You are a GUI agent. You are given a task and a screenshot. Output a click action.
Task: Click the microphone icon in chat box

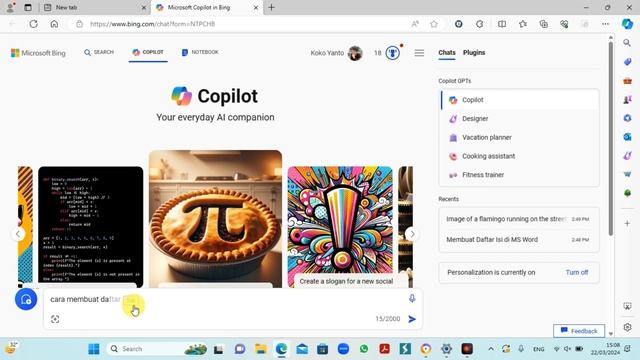412,299
